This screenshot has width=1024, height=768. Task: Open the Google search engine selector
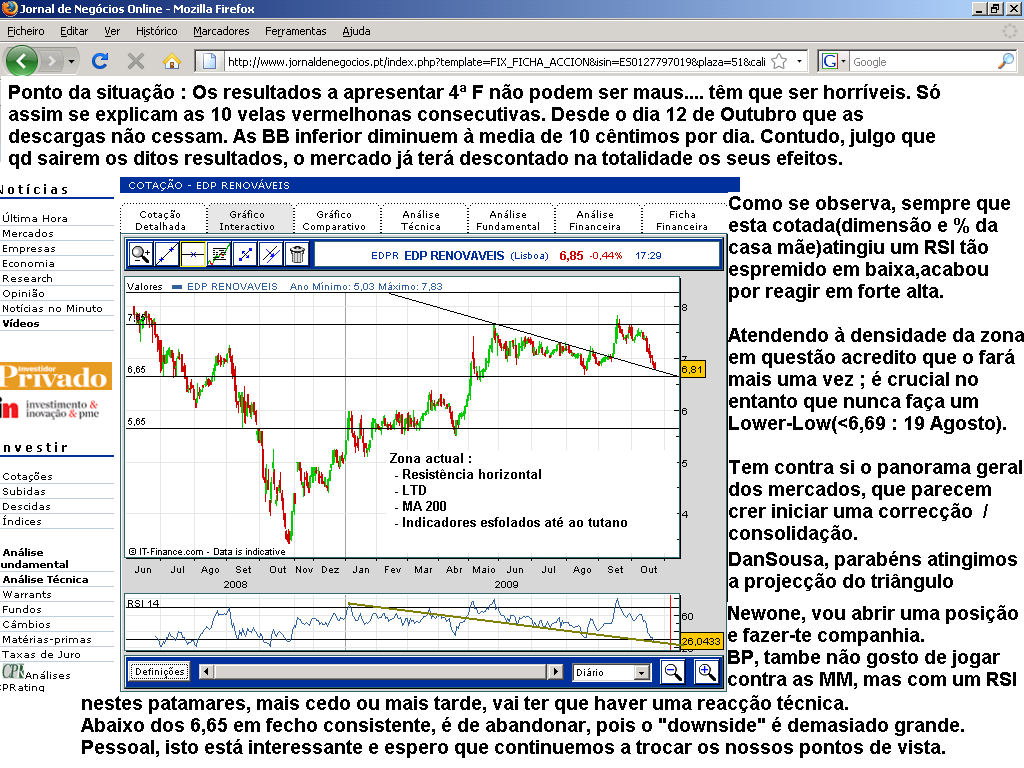[833, 61]
